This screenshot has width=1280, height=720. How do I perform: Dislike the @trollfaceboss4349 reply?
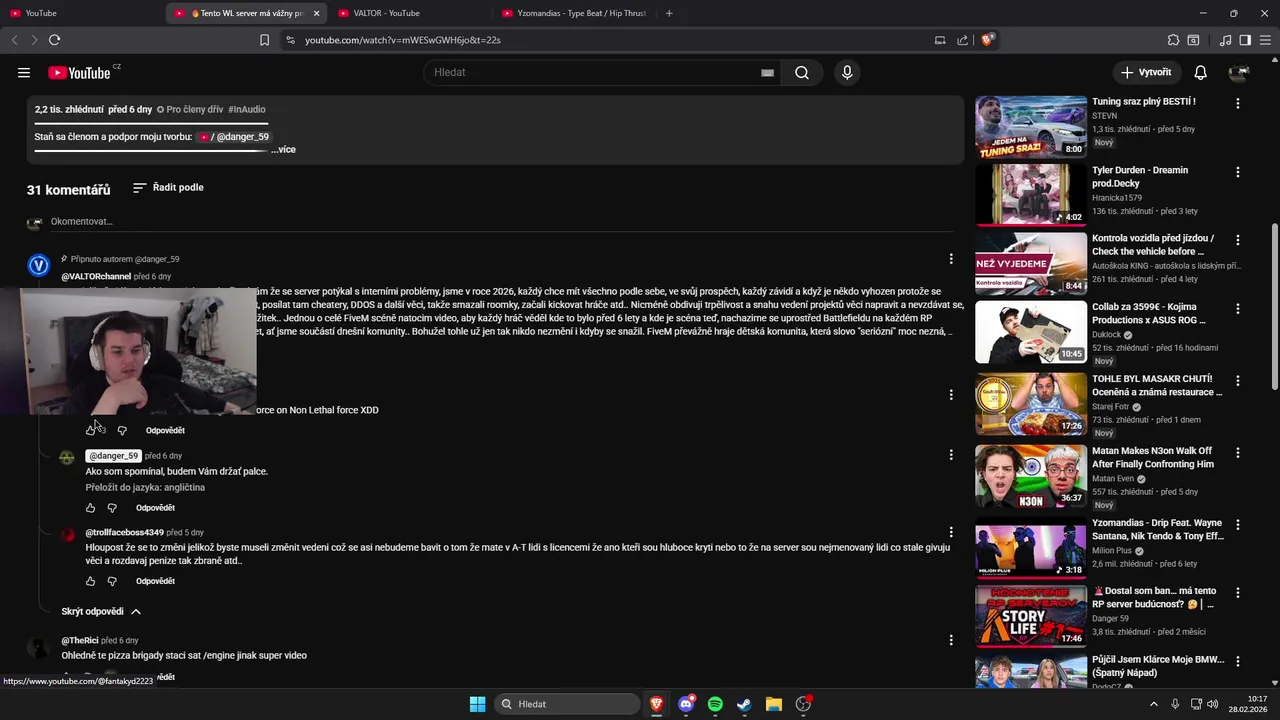tap(112, 581)
